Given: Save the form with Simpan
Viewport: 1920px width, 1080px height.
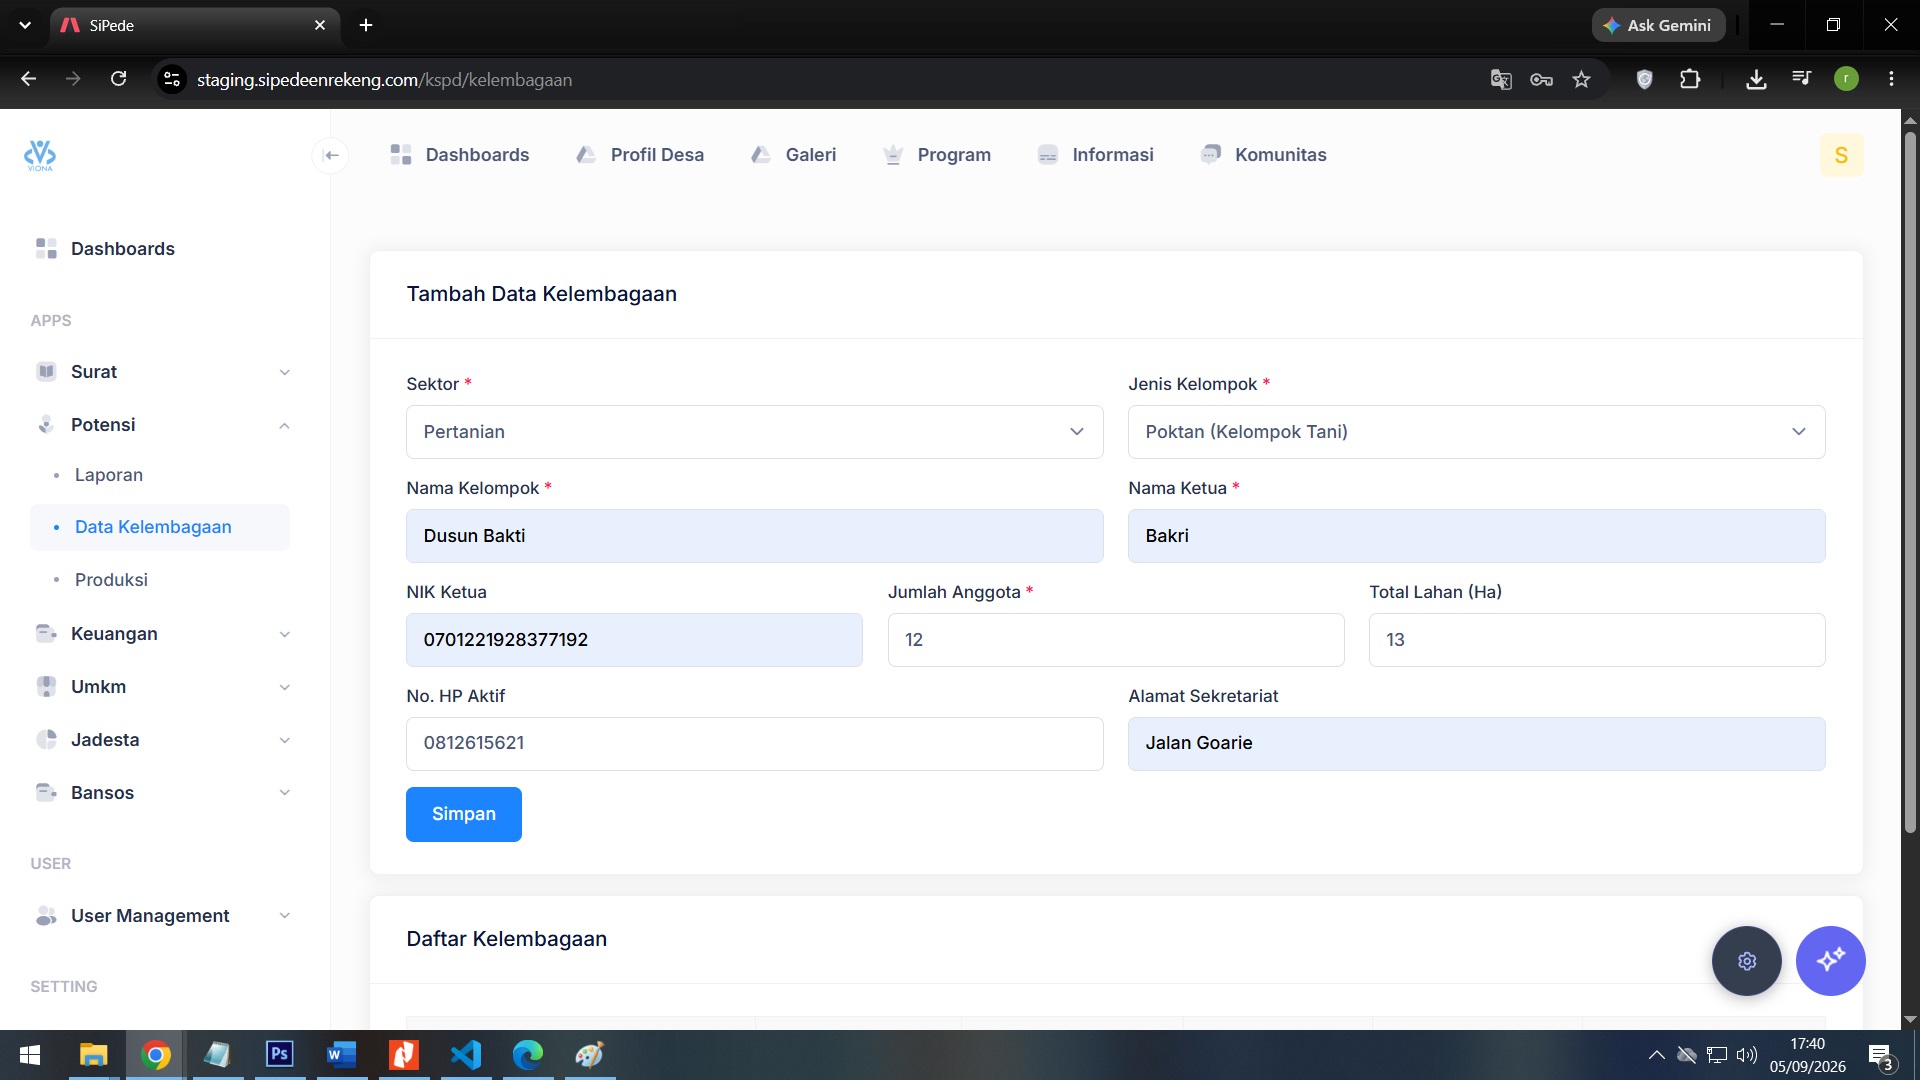Looking at the screenshot, I should click(x=463, y=814).
